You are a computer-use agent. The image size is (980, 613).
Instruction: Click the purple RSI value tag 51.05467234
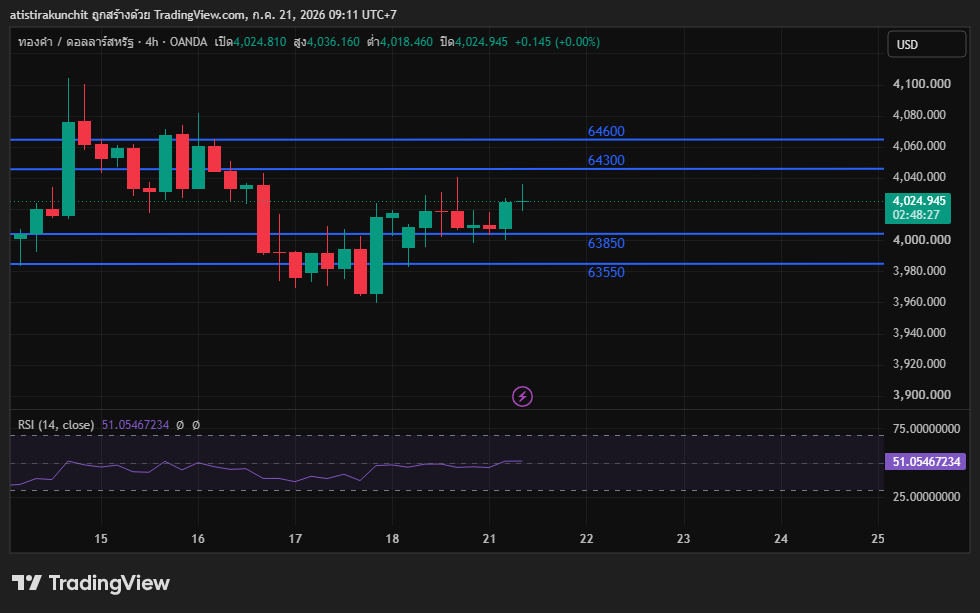click(x=926, y=462)
